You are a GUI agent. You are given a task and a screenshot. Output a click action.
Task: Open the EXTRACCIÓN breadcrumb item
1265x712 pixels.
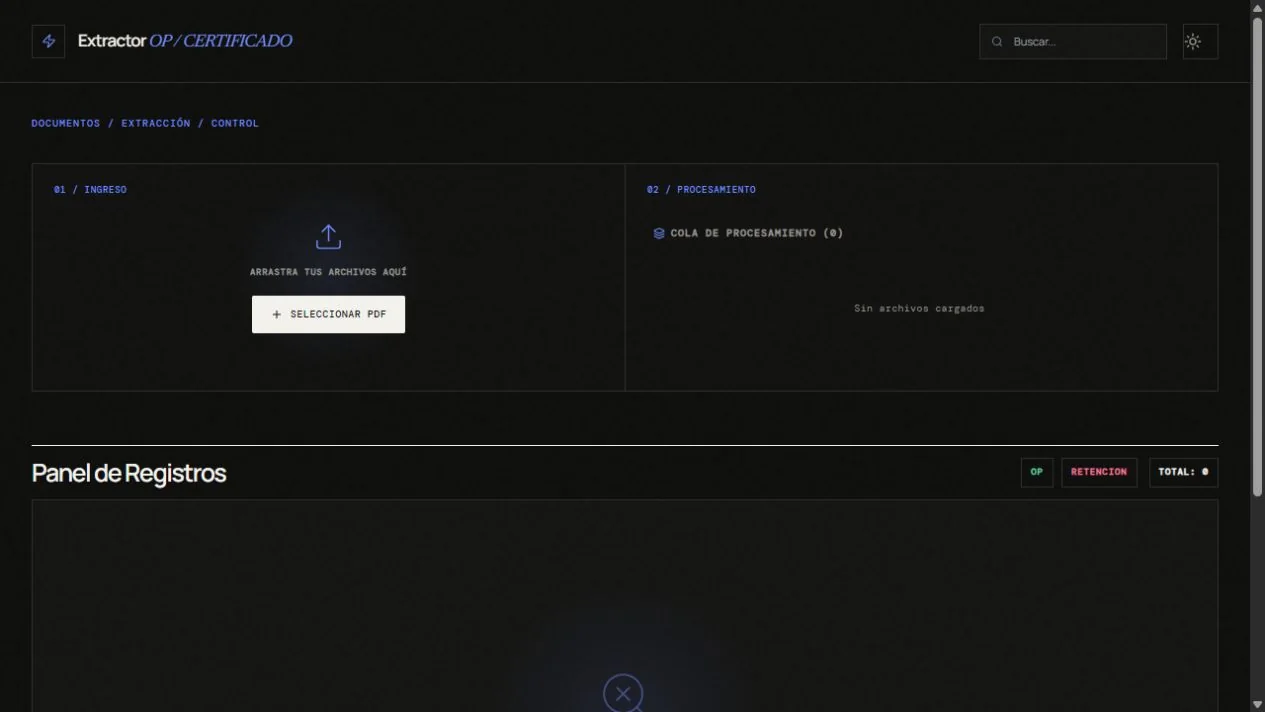(x=156, y=123)
